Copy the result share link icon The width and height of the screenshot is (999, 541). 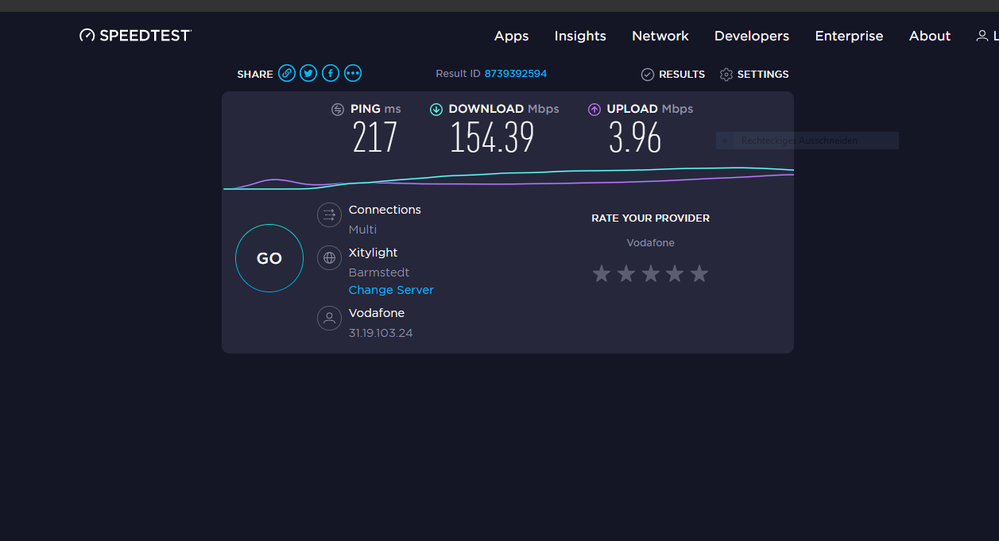pyautogui.click(x=287, y=73)
